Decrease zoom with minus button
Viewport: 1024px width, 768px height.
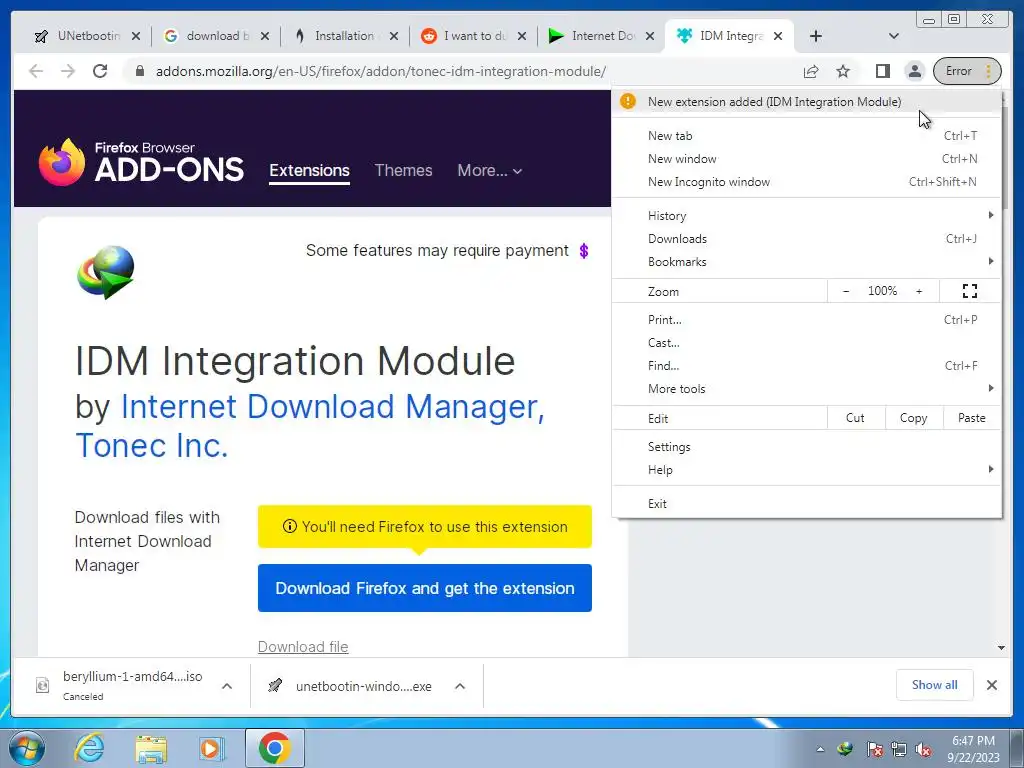pos(846,291)
